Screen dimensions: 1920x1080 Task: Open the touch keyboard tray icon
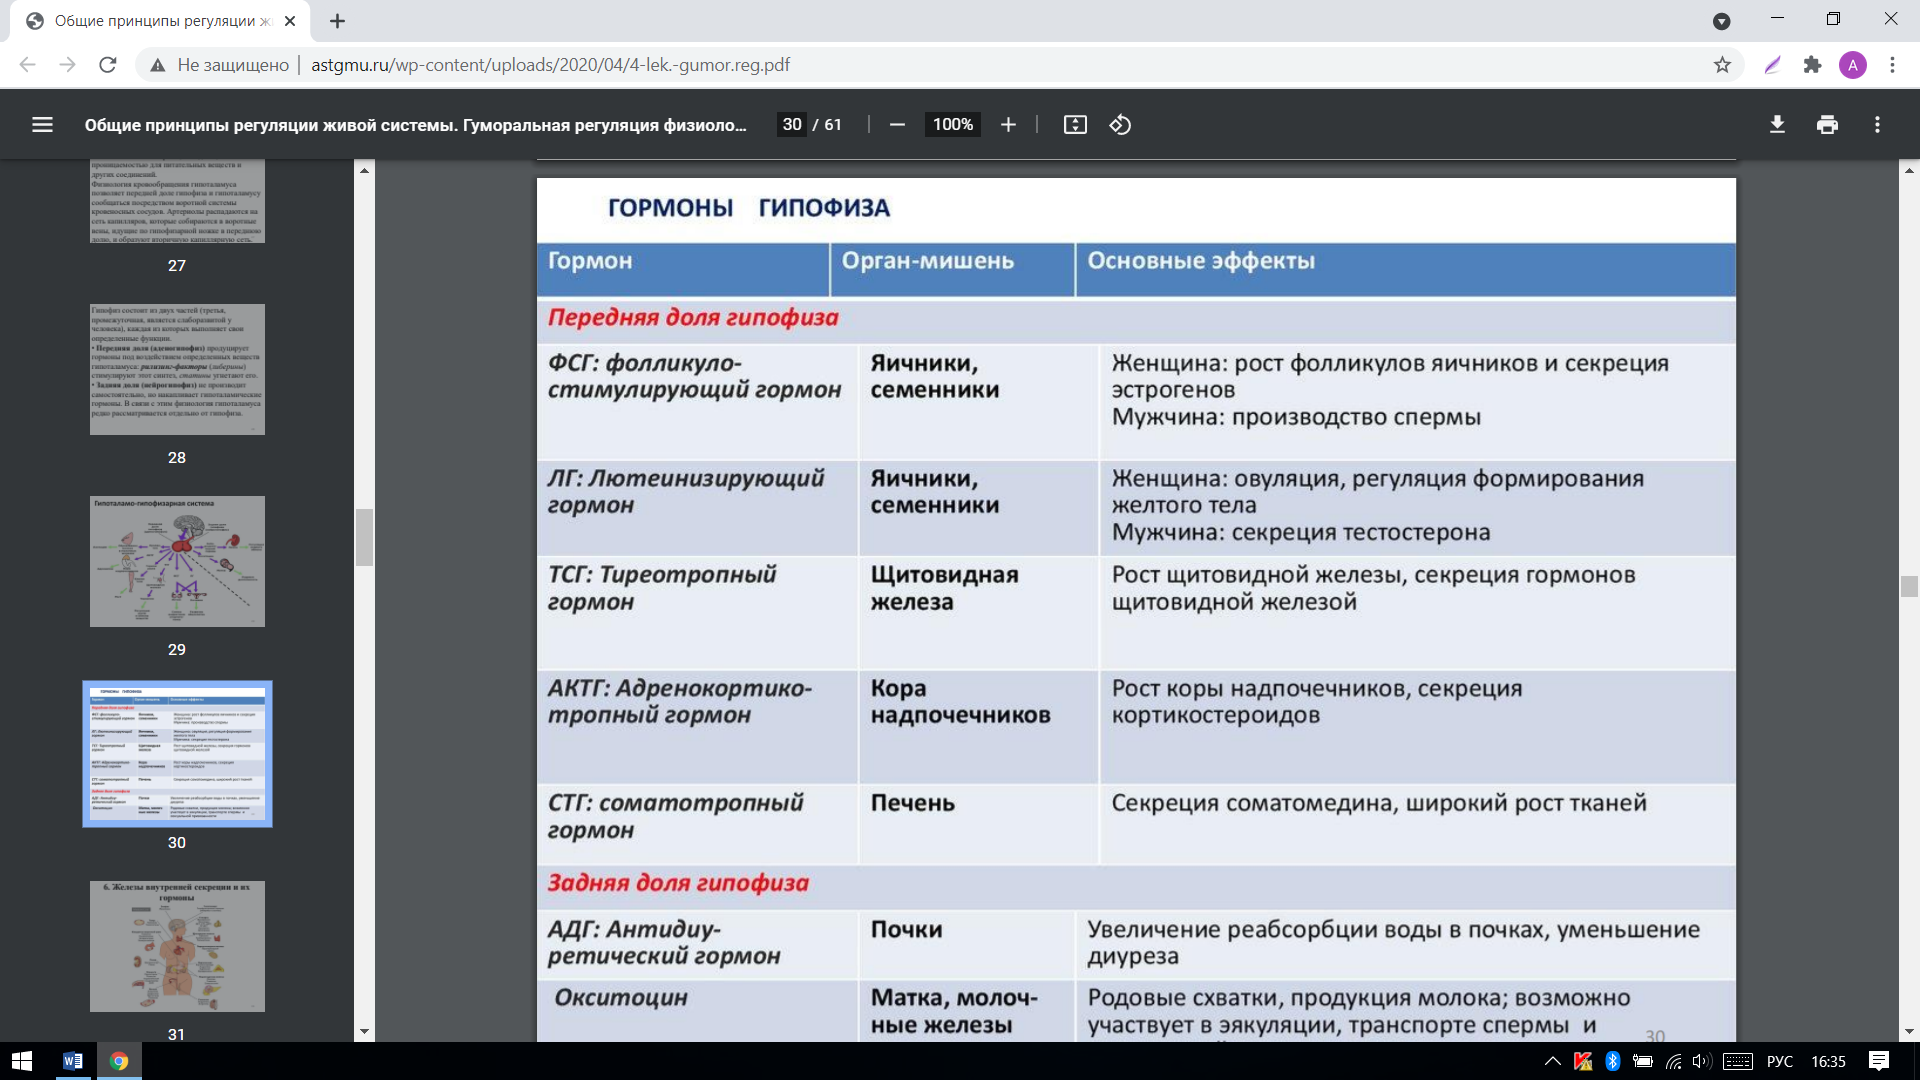[x=1737, y=1061]
